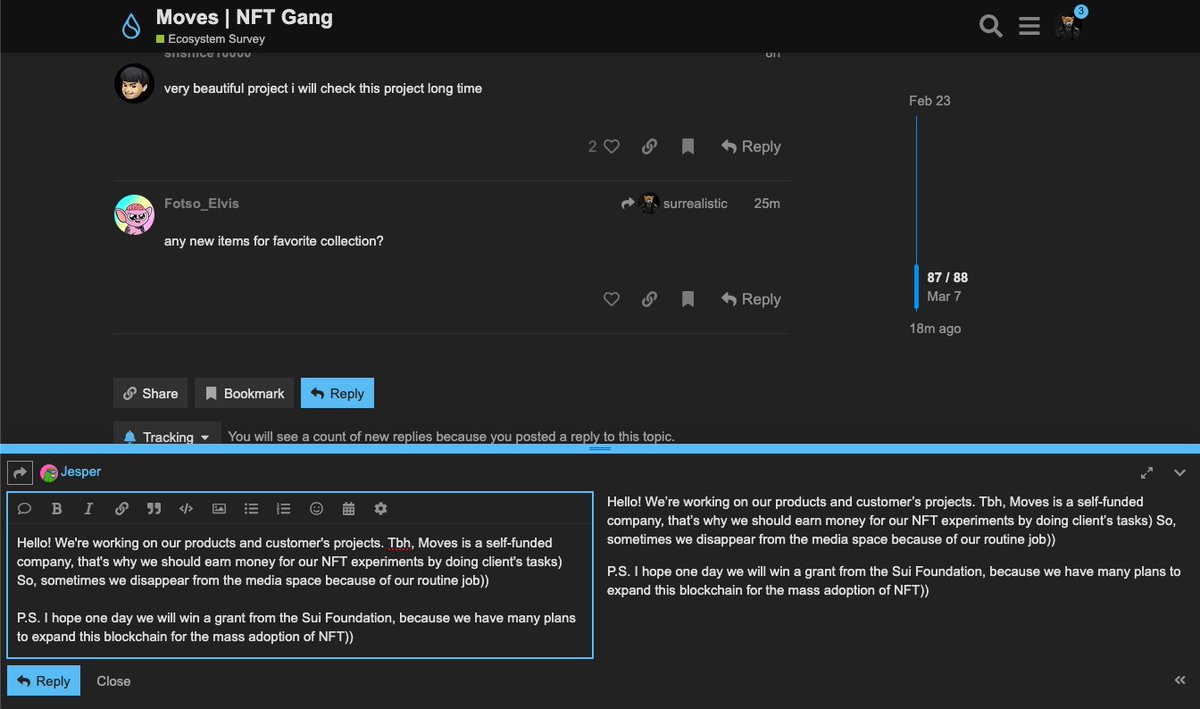Copy link of 'very beautiful project' post
Image resolution: width=1200 pixels, height=709 pixels.
point(649,146)
